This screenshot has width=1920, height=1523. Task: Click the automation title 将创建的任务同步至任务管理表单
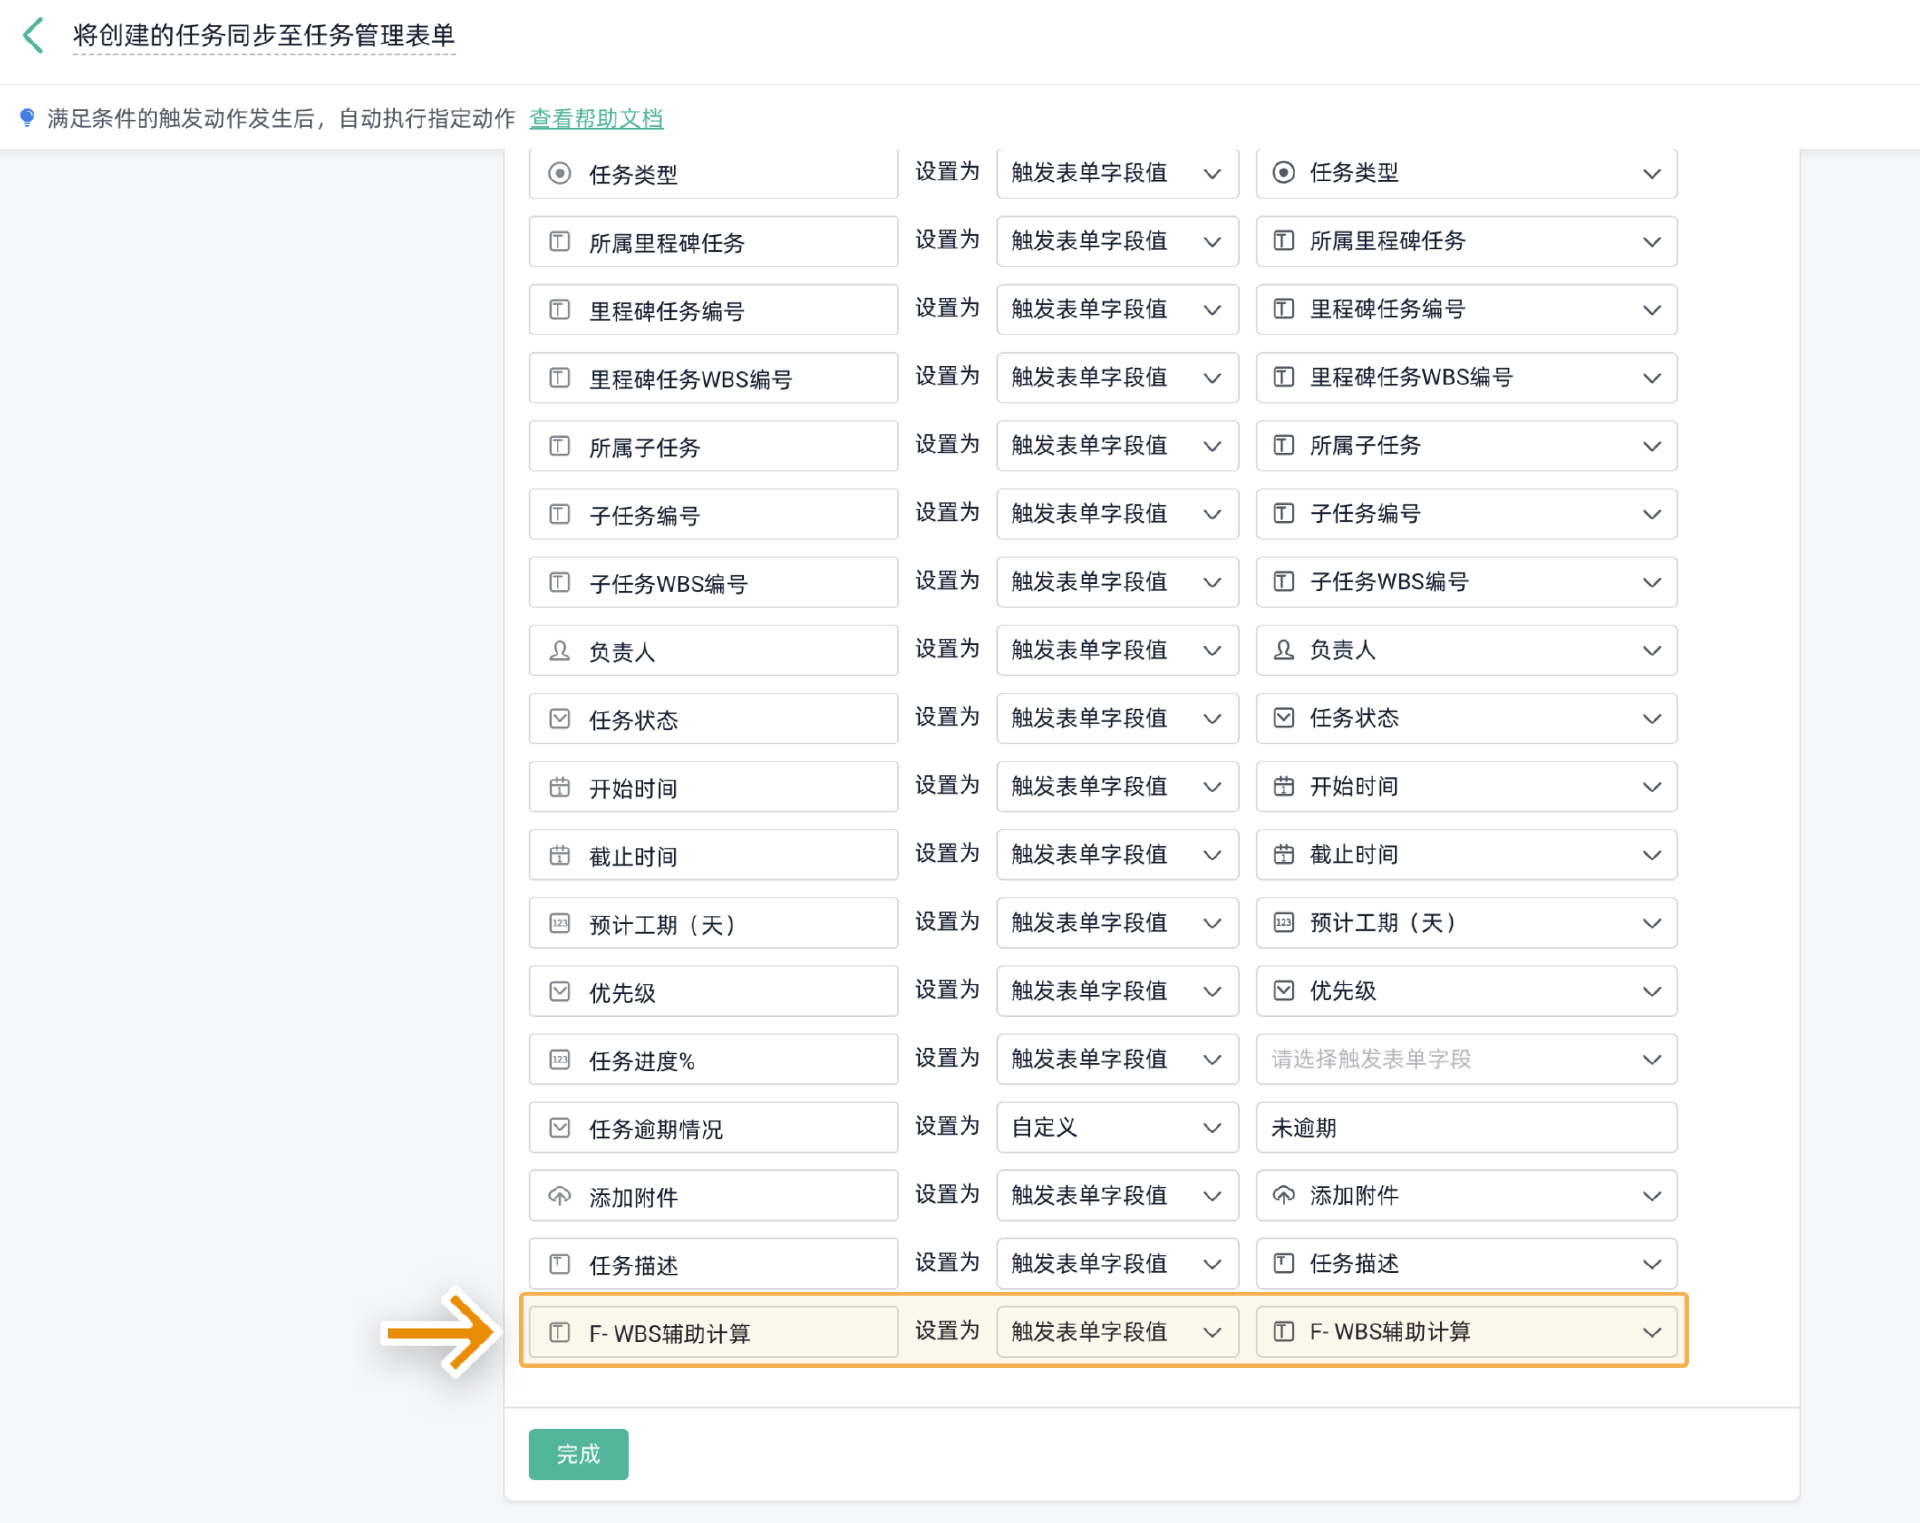click(x=264, y=36)
